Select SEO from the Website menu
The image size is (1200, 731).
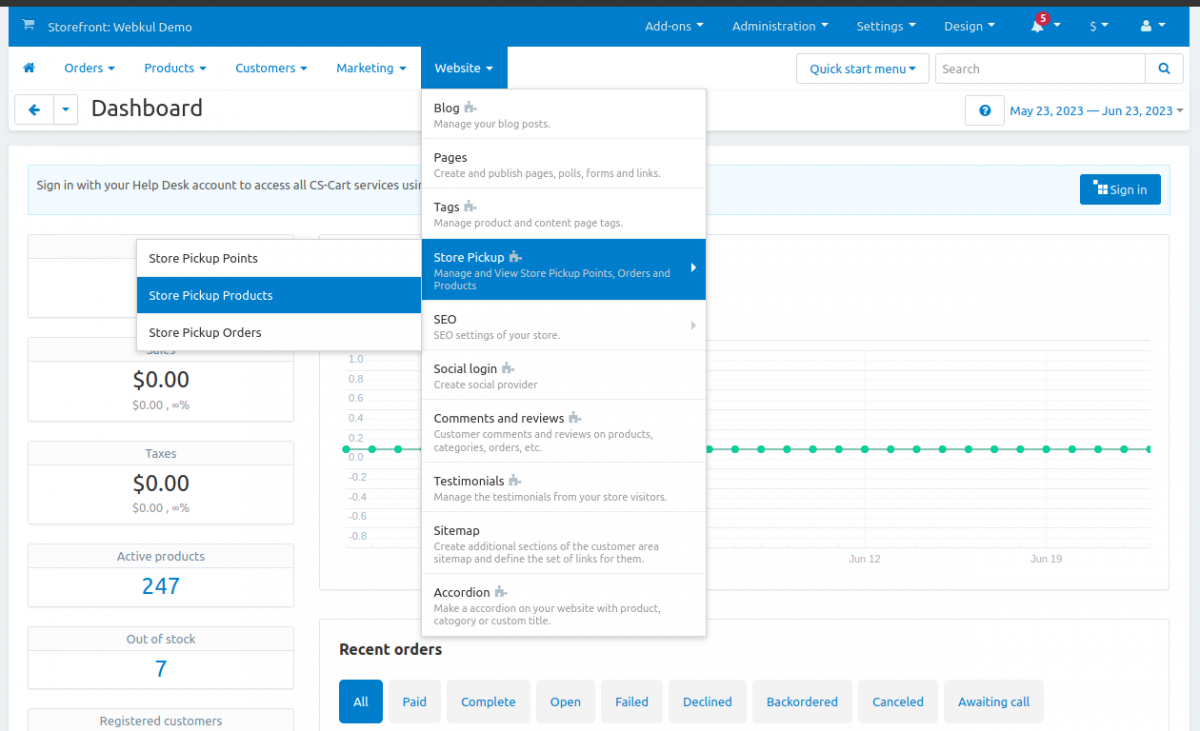pyautogui.click(x=564, y=326)
